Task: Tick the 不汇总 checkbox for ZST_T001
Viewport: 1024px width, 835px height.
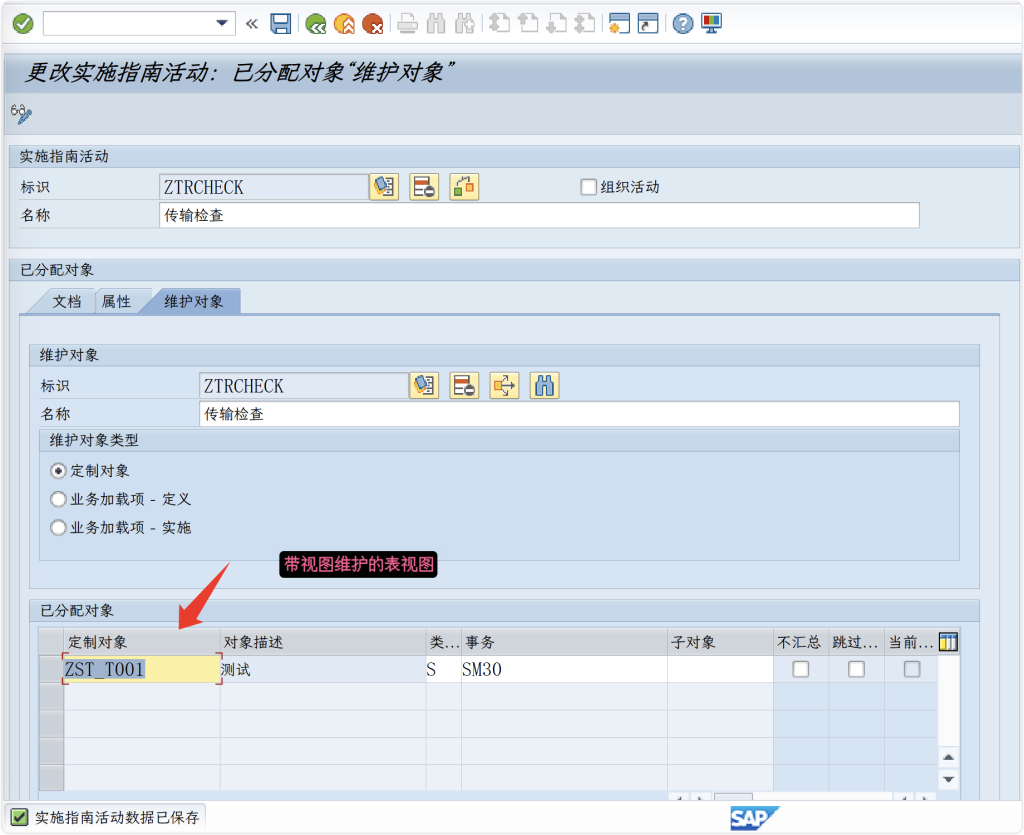Action: pos(800,670)
